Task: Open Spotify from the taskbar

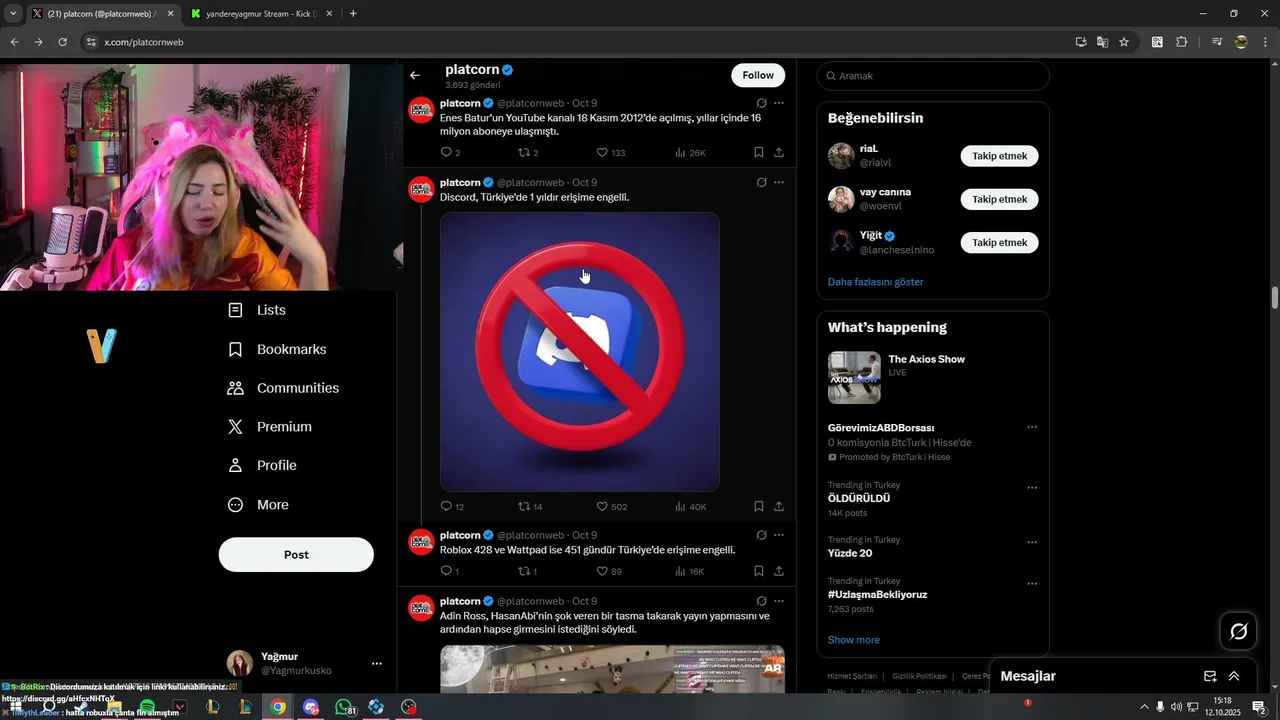Action: pyautogui.click(x=147, y=707)
